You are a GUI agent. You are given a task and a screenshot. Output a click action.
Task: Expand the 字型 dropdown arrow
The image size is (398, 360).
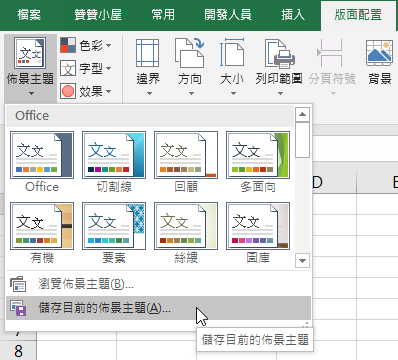coord(108,69)
